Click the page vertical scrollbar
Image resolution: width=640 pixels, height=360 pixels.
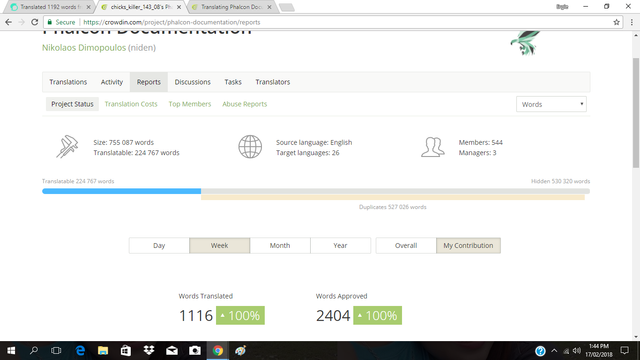click(636, 113)
